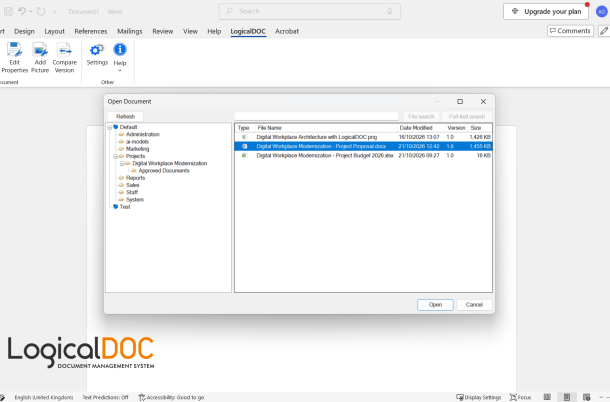610x402 pixels.
Task: Switch to Print Layout view icon
Action: coord(567,397)
